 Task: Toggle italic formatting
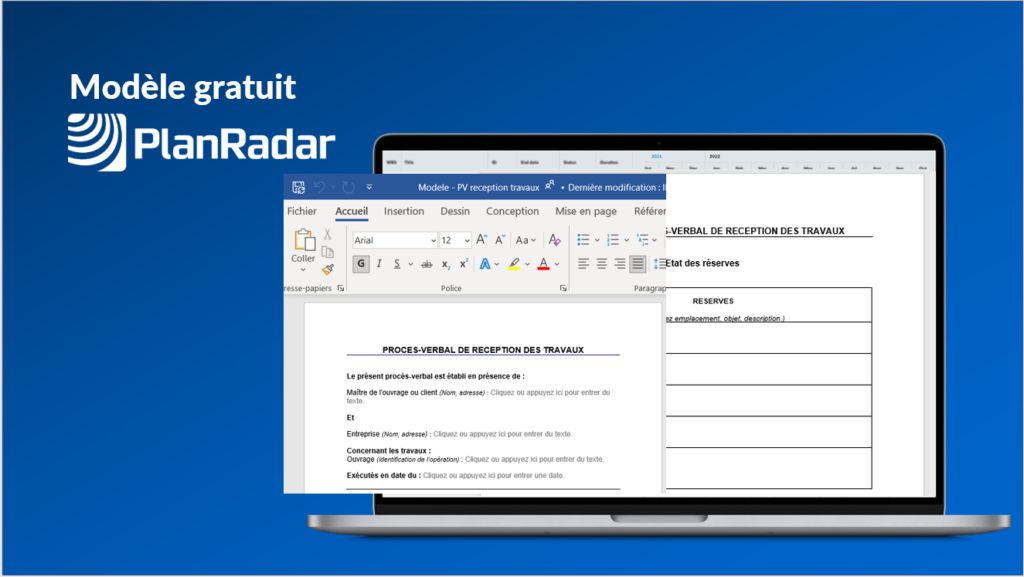380,263
